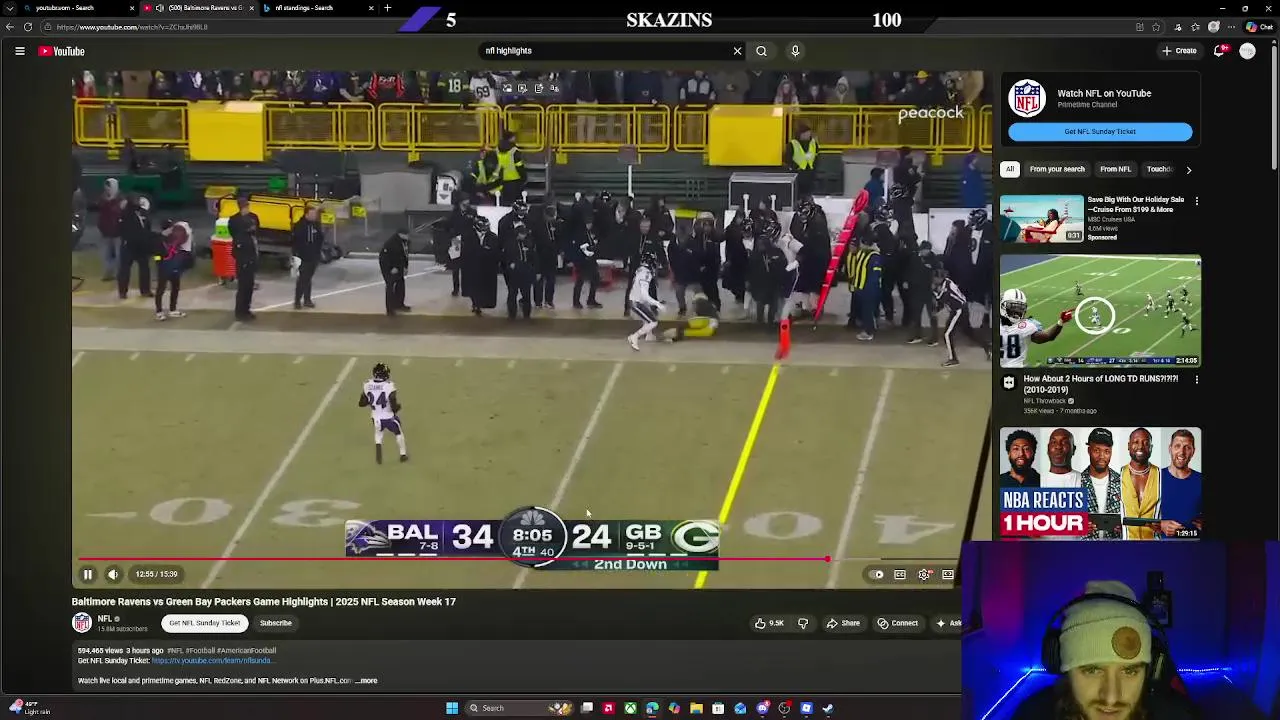Share the video
This screenshot has height=720, width=1280.
(x=843, y=623)
